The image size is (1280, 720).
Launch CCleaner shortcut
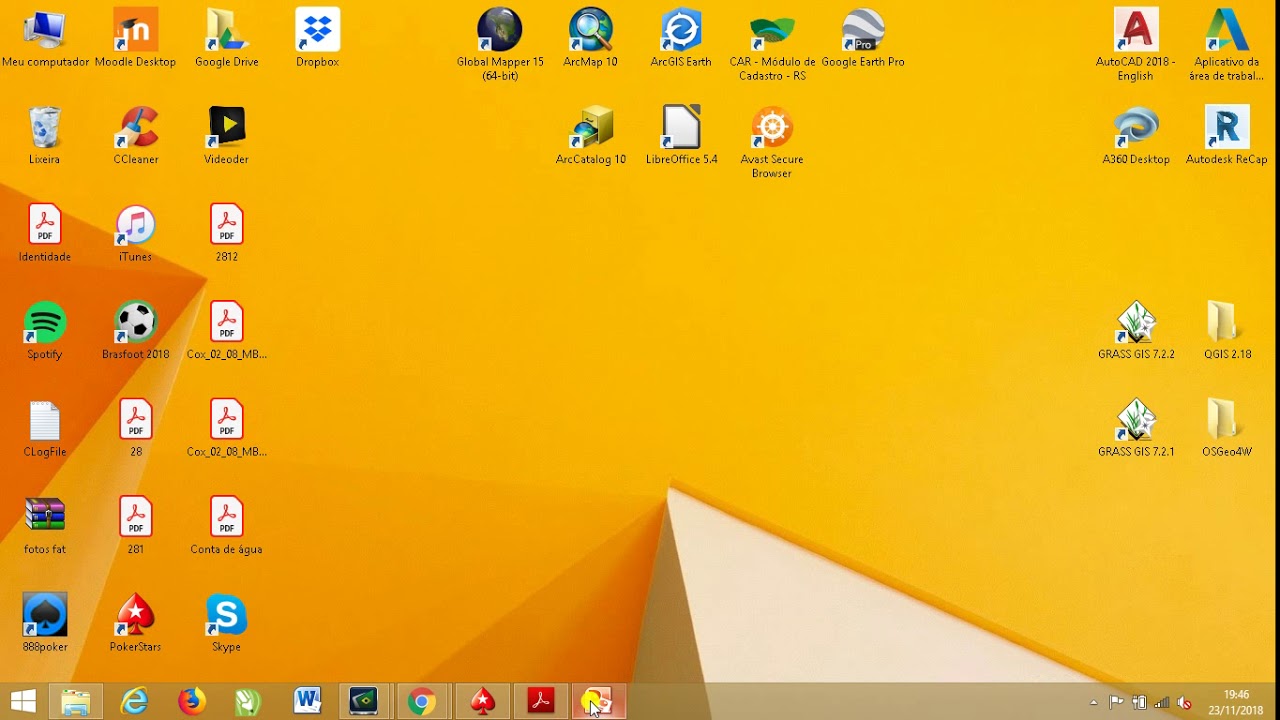135,135
